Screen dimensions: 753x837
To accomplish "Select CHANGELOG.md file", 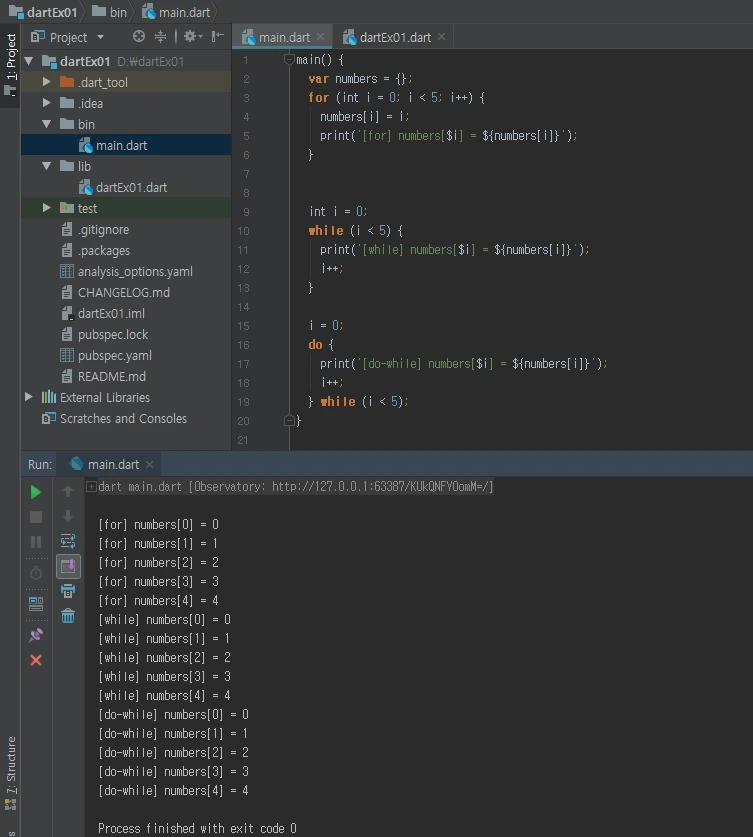I will (x=126, y=292).
